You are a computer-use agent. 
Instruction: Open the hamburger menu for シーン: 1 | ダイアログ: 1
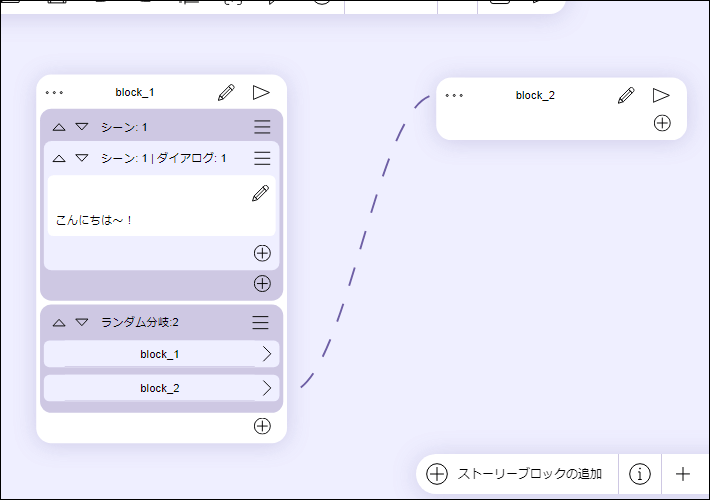(x=262, y=158)
